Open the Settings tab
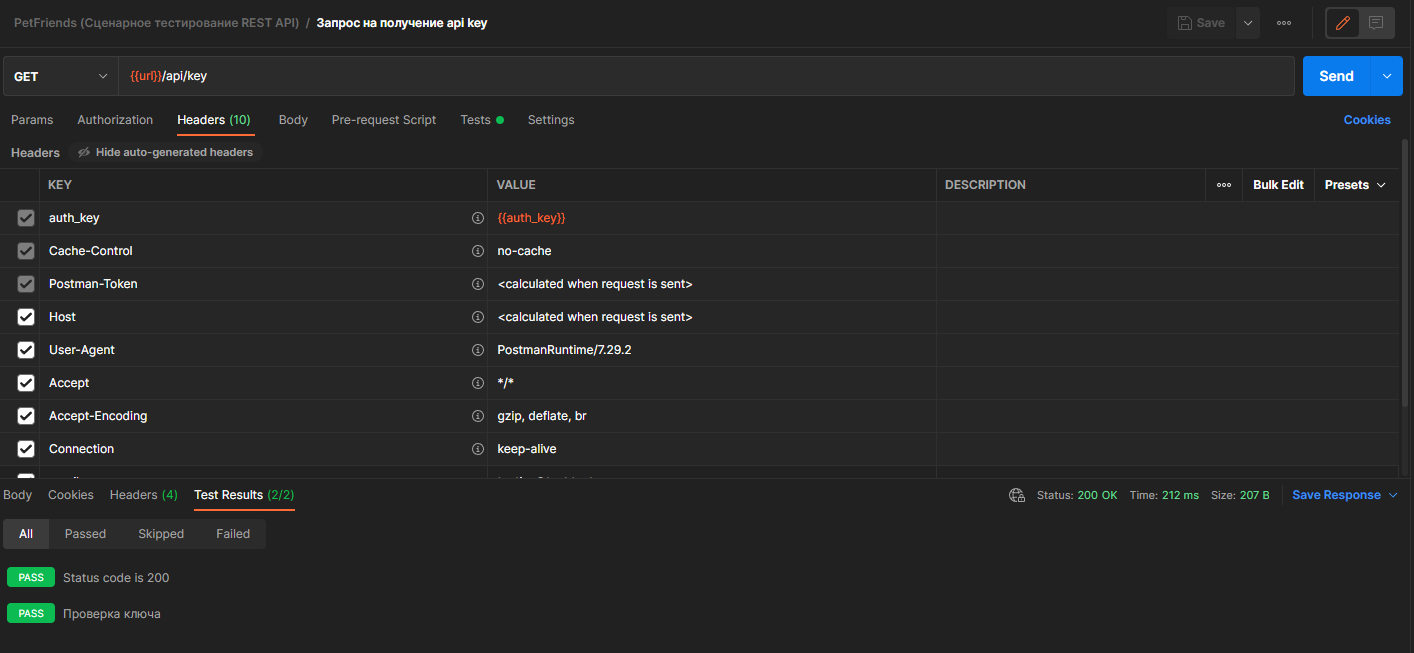Screen dimensions: 1414x653 pos(551,120)
